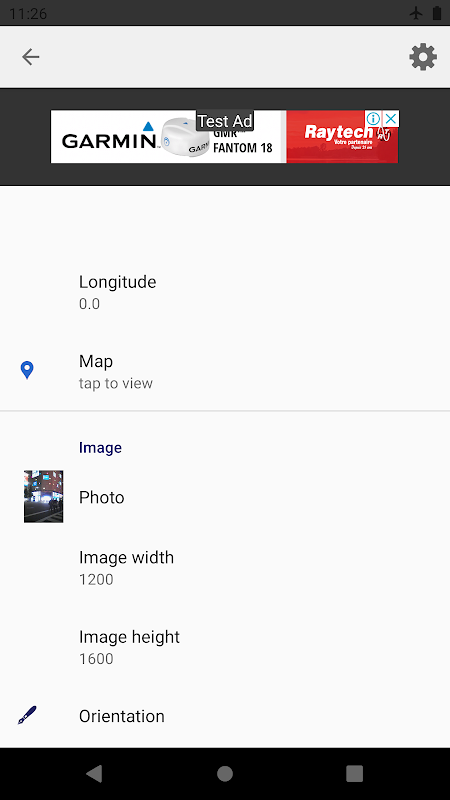450x800 pixels.
Task: Tap the back arrow icon
Action: [x=31, y=57]
